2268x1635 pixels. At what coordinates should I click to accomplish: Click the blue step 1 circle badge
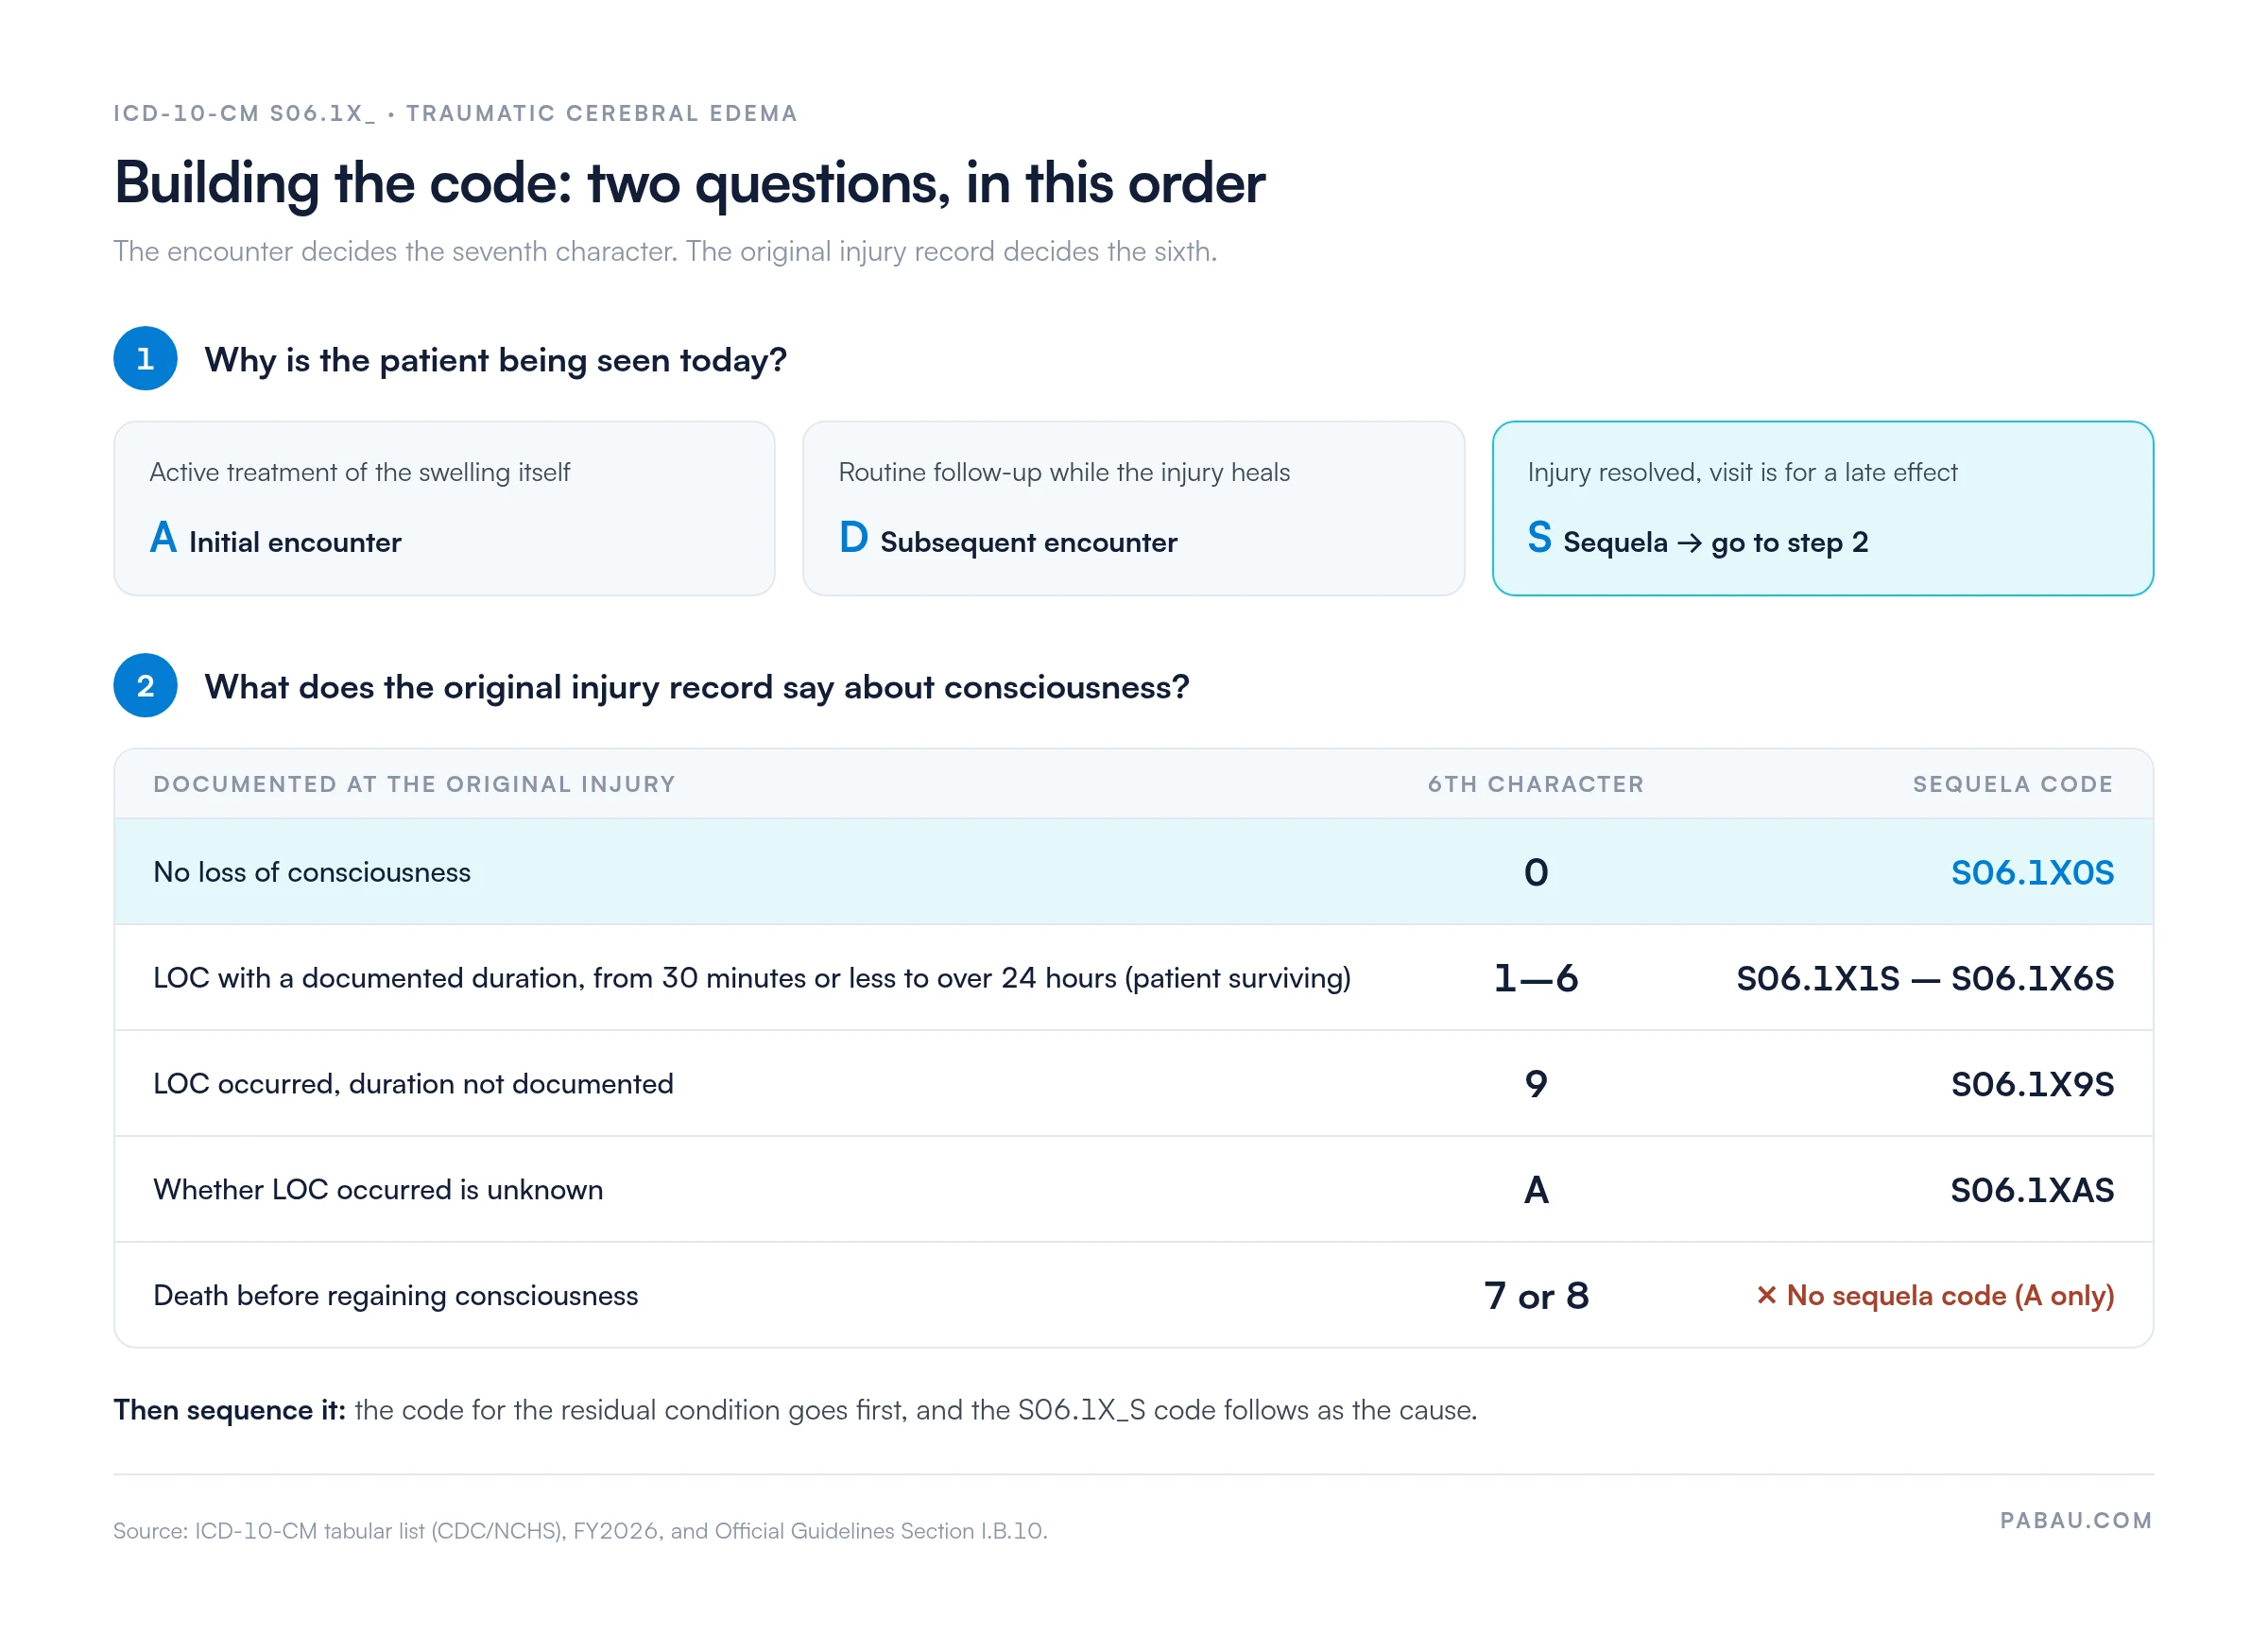point(145,358)
